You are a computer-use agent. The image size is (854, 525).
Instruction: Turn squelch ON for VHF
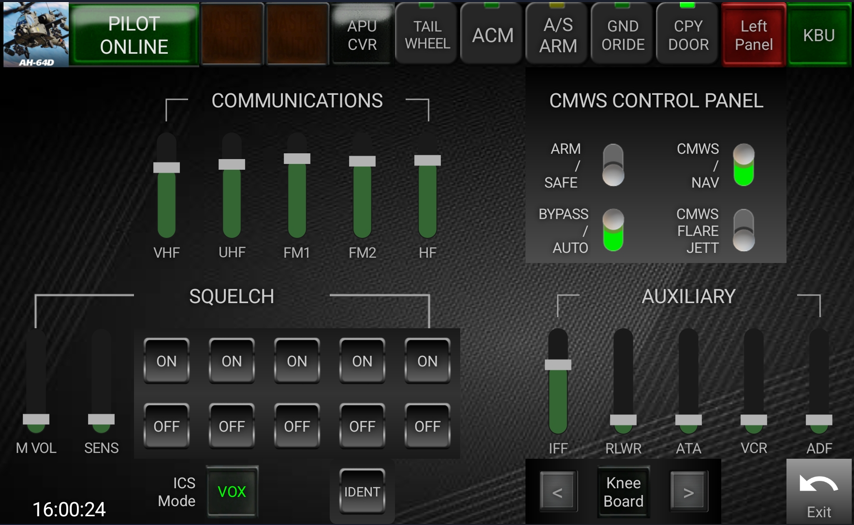coord(166,361)
